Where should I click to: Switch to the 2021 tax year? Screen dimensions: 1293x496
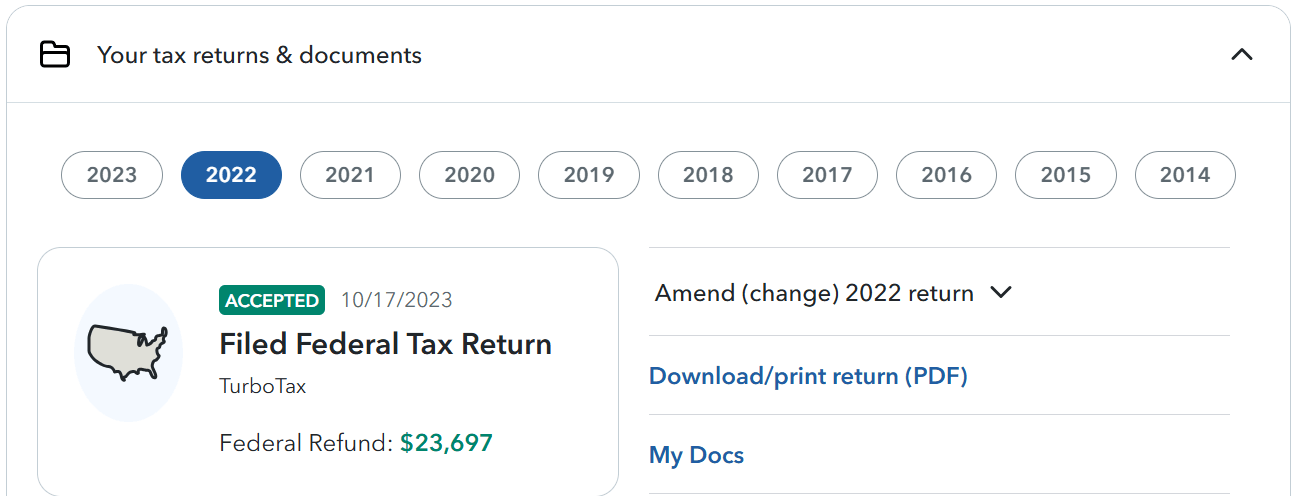point(350,175)
